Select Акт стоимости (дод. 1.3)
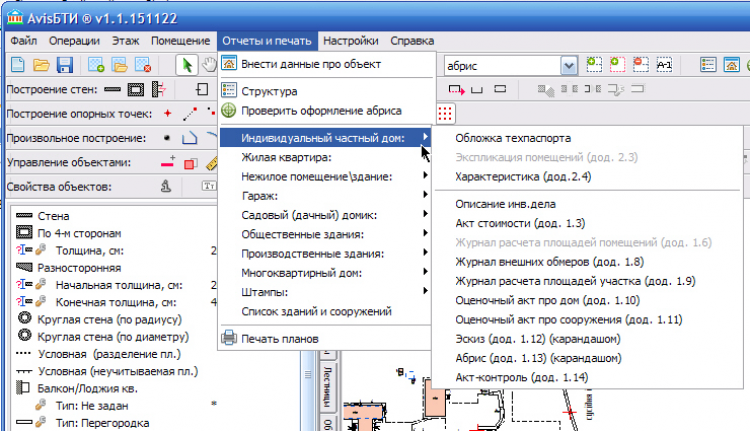Image resolution: width=750 pixels, height=431 pixels. click(520, 223)
